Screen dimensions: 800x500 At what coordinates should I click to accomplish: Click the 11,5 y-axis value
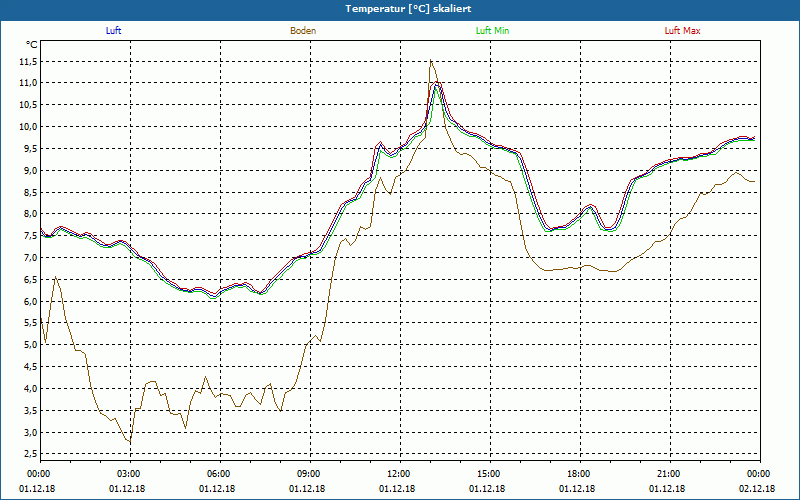[x=28, y=61]
